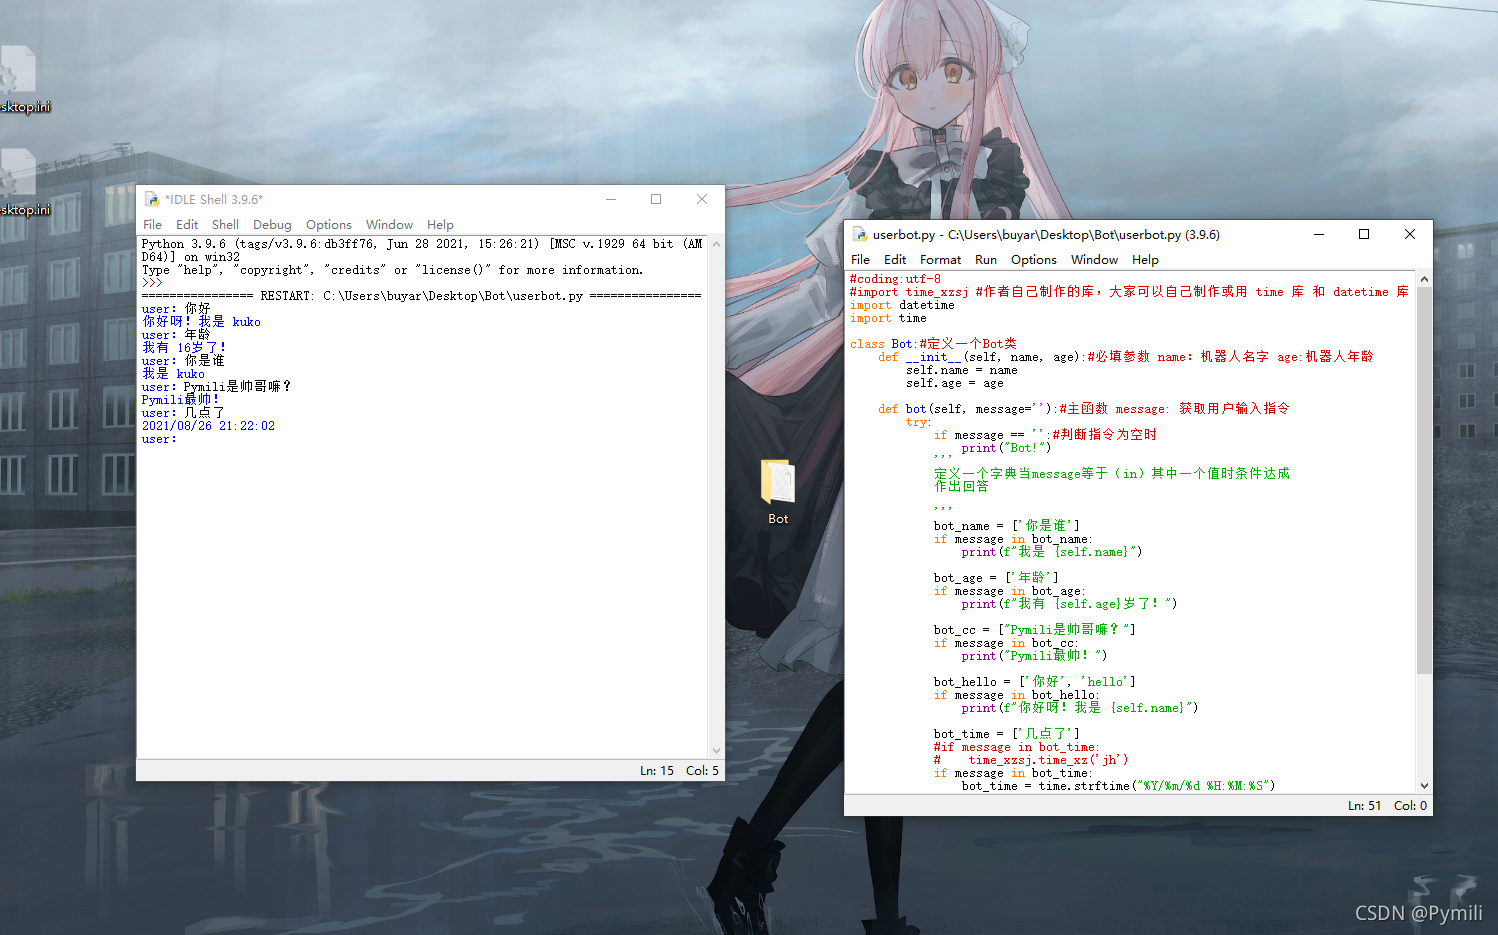Maximize the IDLE Shell window

pos(656,199)
